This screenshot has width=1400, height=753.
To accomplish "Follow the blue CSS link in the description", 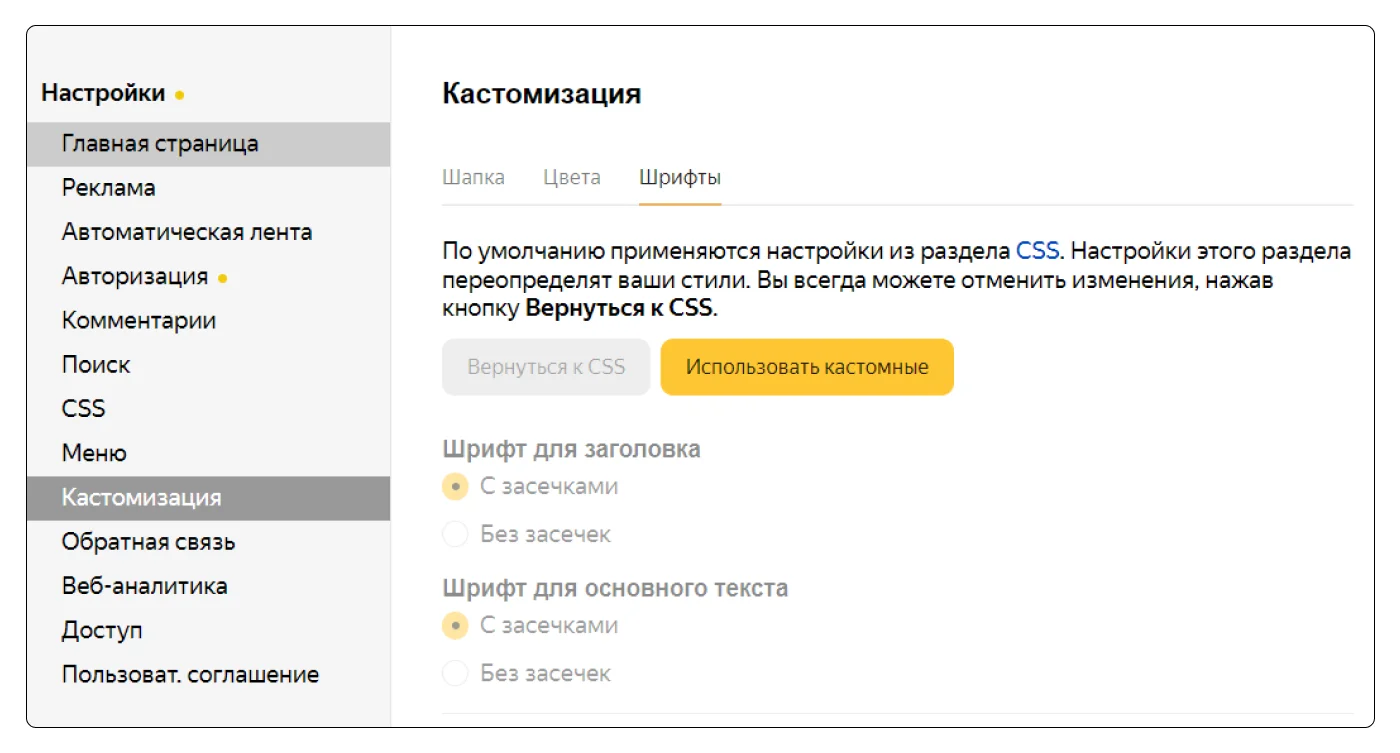I will (x=1037, y=251).
